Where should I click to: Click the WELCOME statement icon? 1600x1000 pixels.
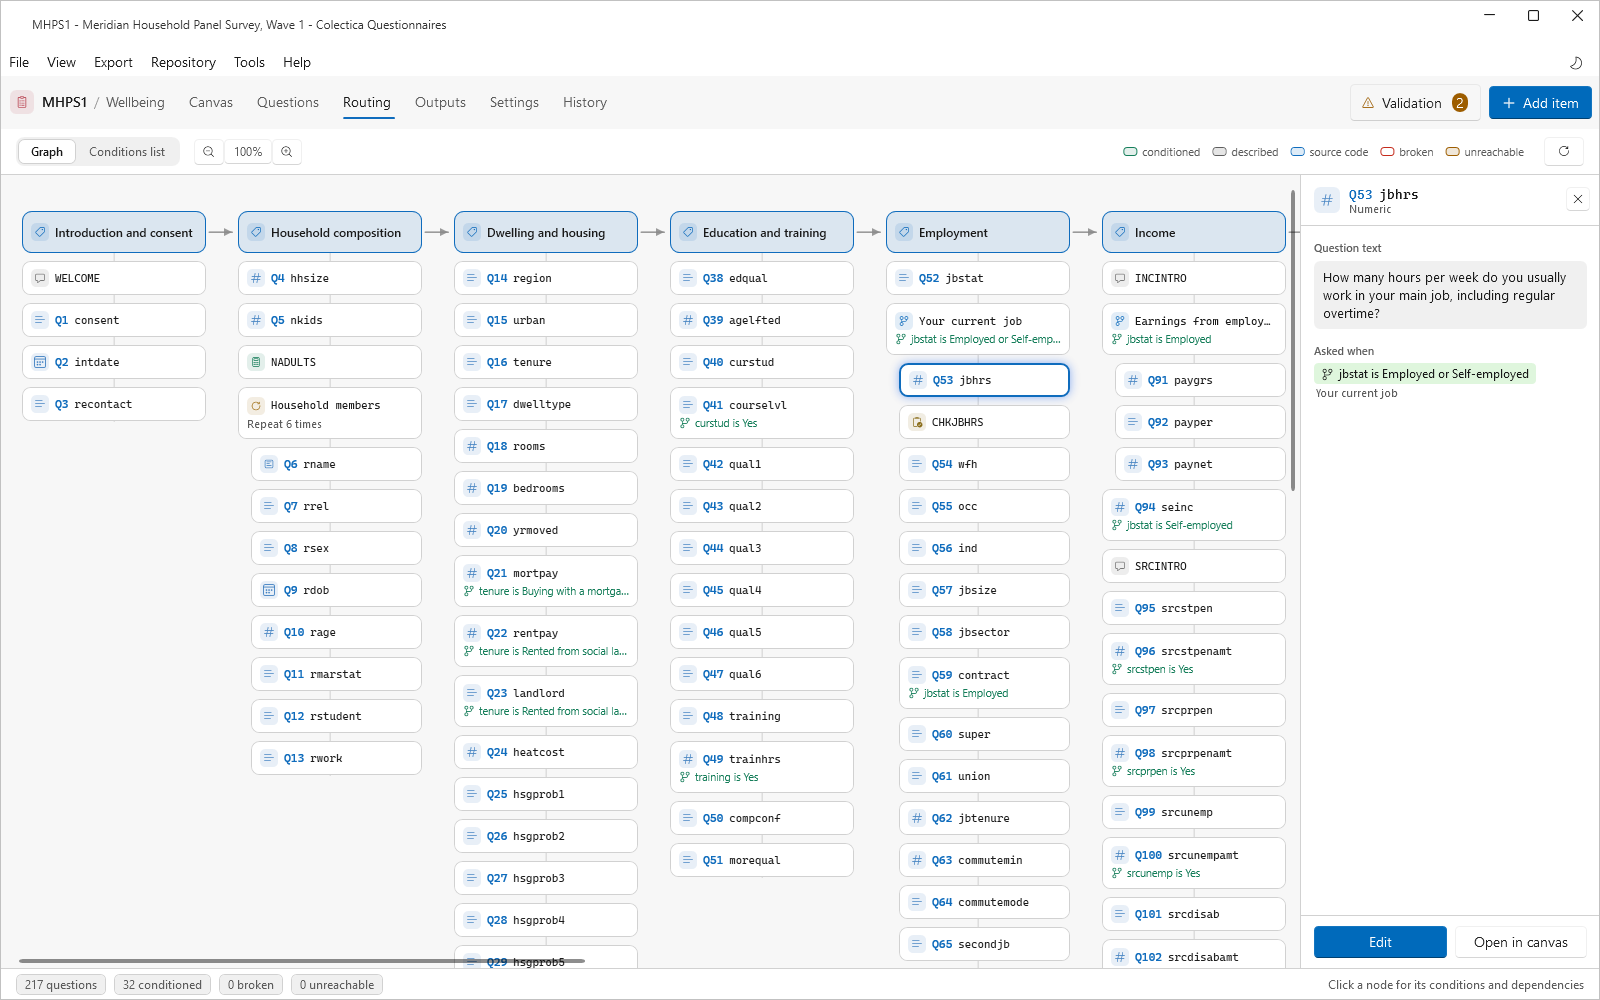coord(40,278)
